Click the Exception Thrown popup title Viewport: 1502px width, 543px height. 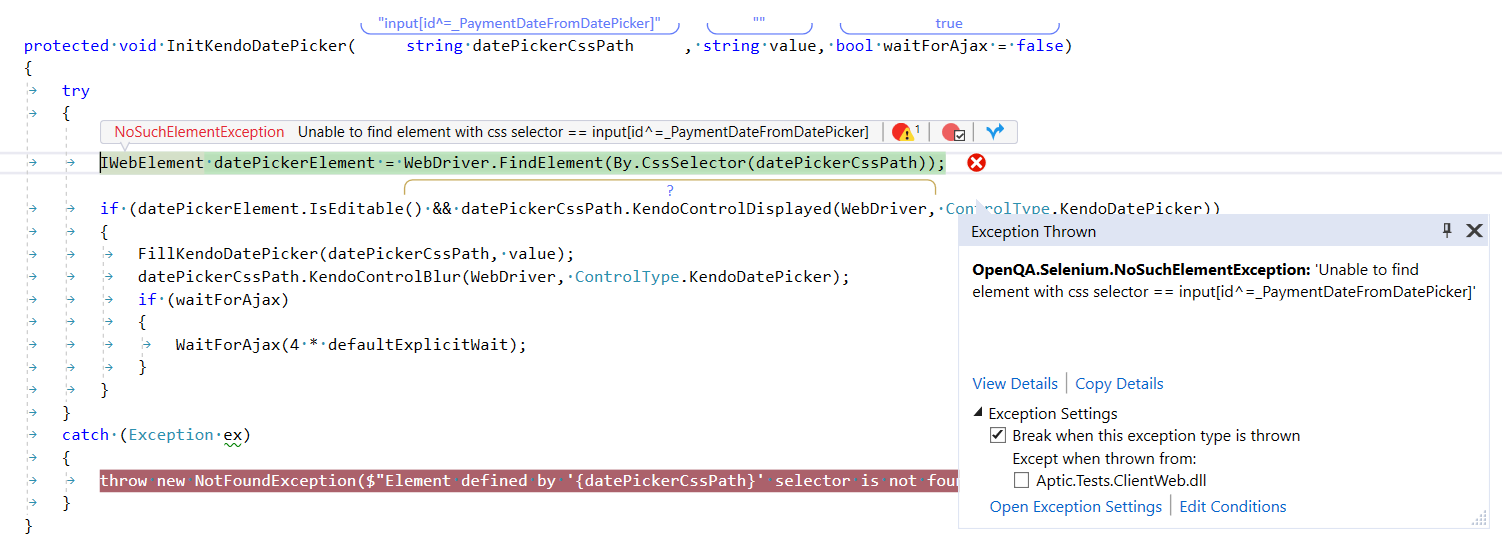click(x=1034, y=231)
